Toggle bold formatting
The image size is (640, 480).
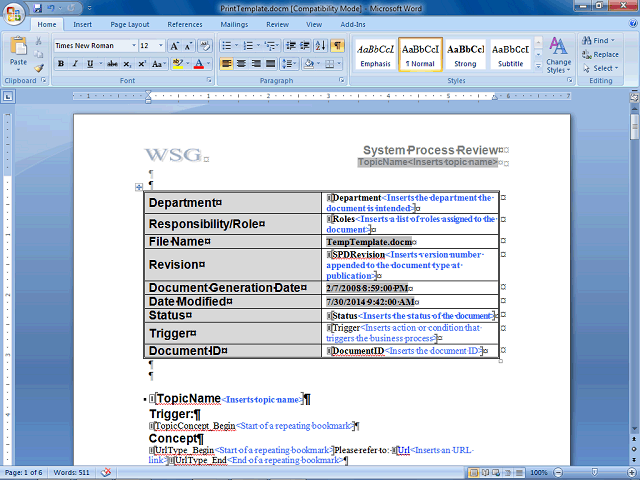[61, 64]
